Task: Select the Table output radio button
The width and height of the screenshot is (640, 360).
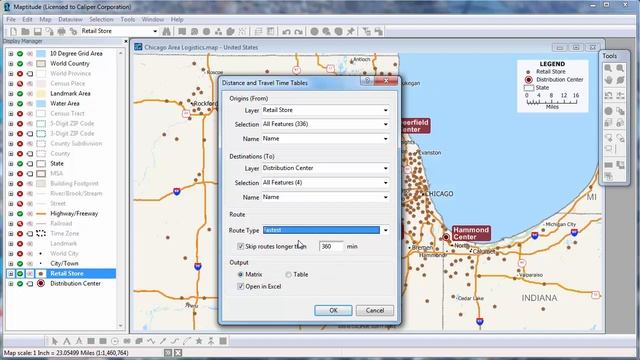Action: pos(288,275)
